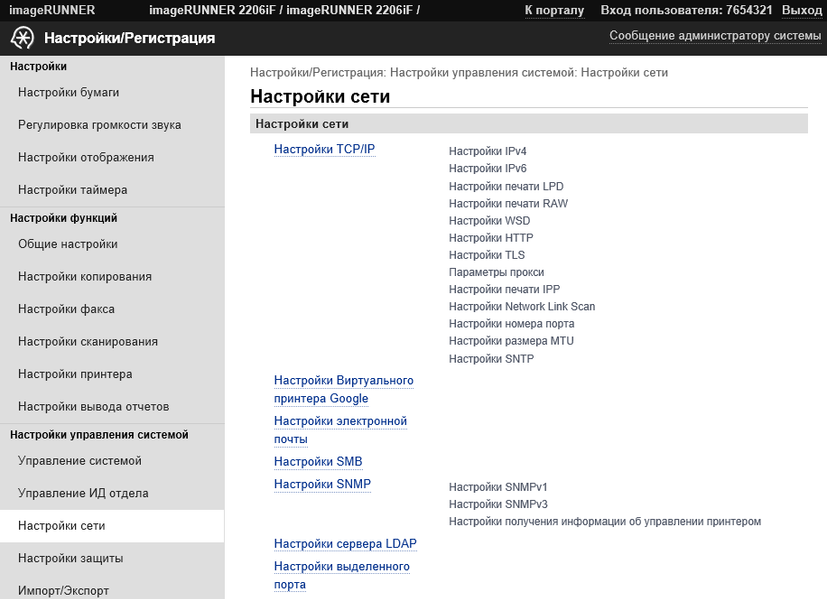Select Настройки сканирования in sidebar
Viewport: 827px width, 599px height.
(x=88, y=342)
